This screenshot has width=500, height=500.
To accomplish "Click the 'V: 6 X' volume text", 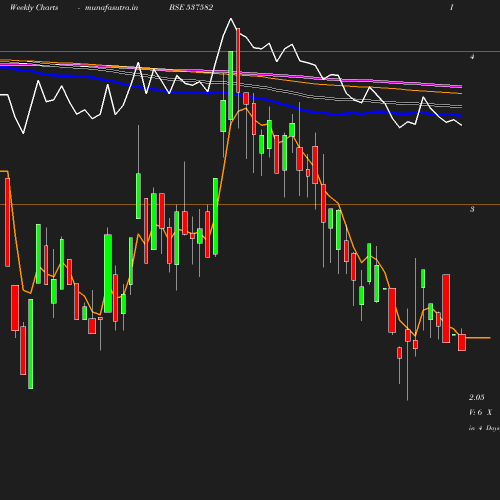I will [x=480, y=413].
